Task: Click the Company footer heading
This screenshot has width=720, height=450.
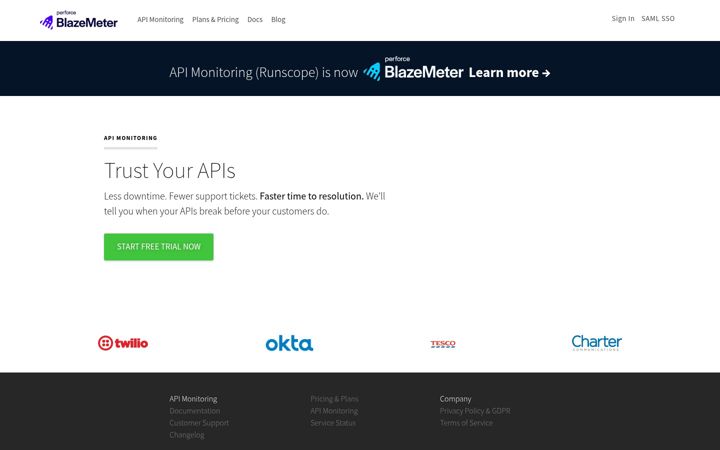Action: point(456,399)
